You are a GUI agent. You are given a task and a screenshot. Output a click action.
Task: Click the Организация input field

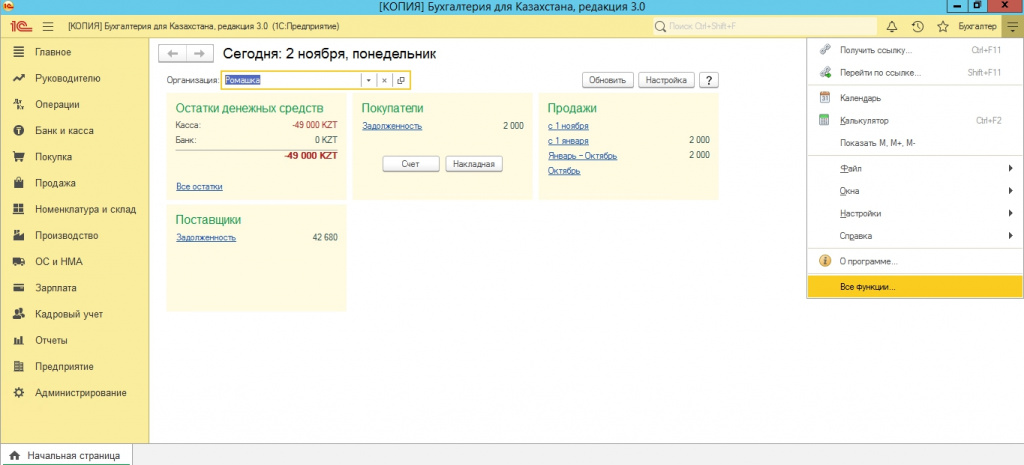pyautogui.click(x=291, y=80)
